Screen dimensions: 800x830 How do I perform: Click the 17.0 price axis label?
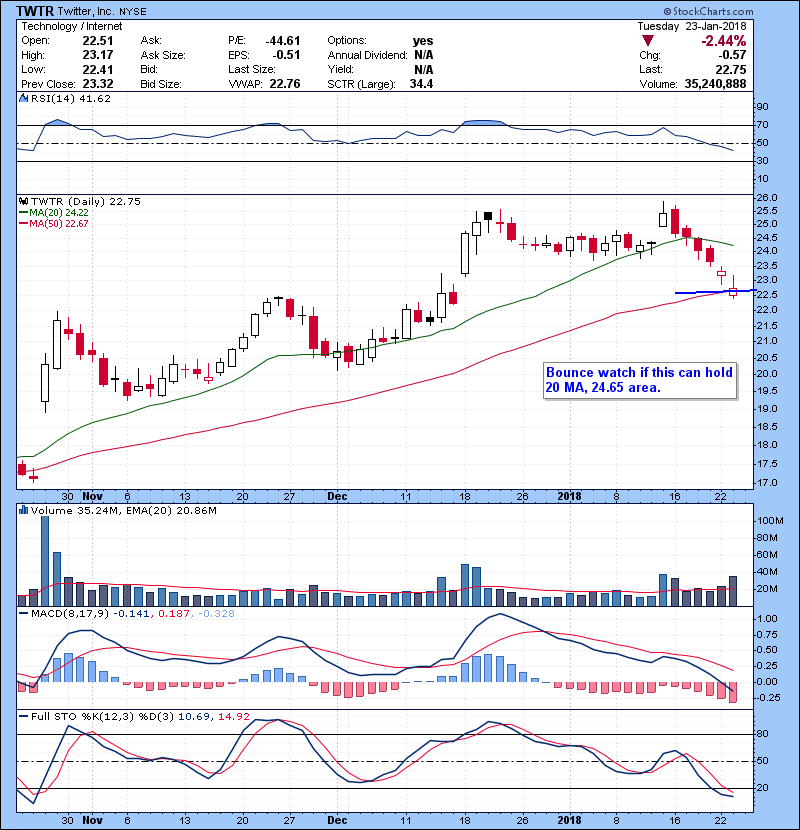(x=767, y=483)
